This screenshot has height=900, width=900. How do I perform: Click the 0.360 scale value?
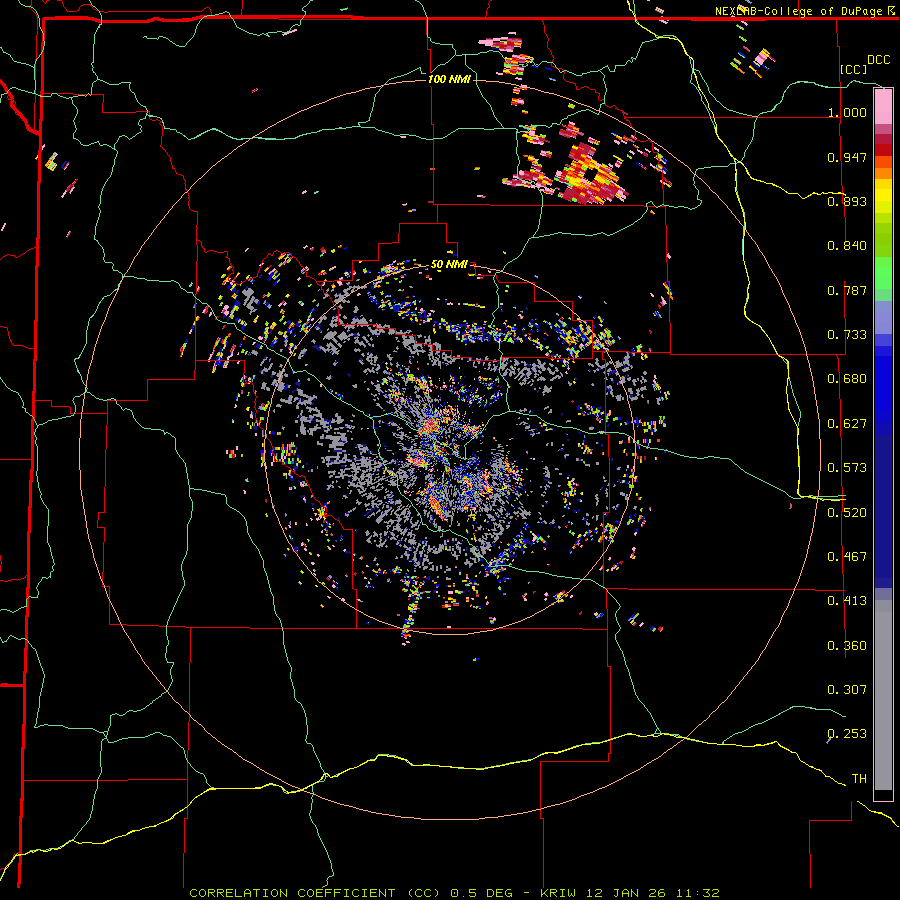847,646
